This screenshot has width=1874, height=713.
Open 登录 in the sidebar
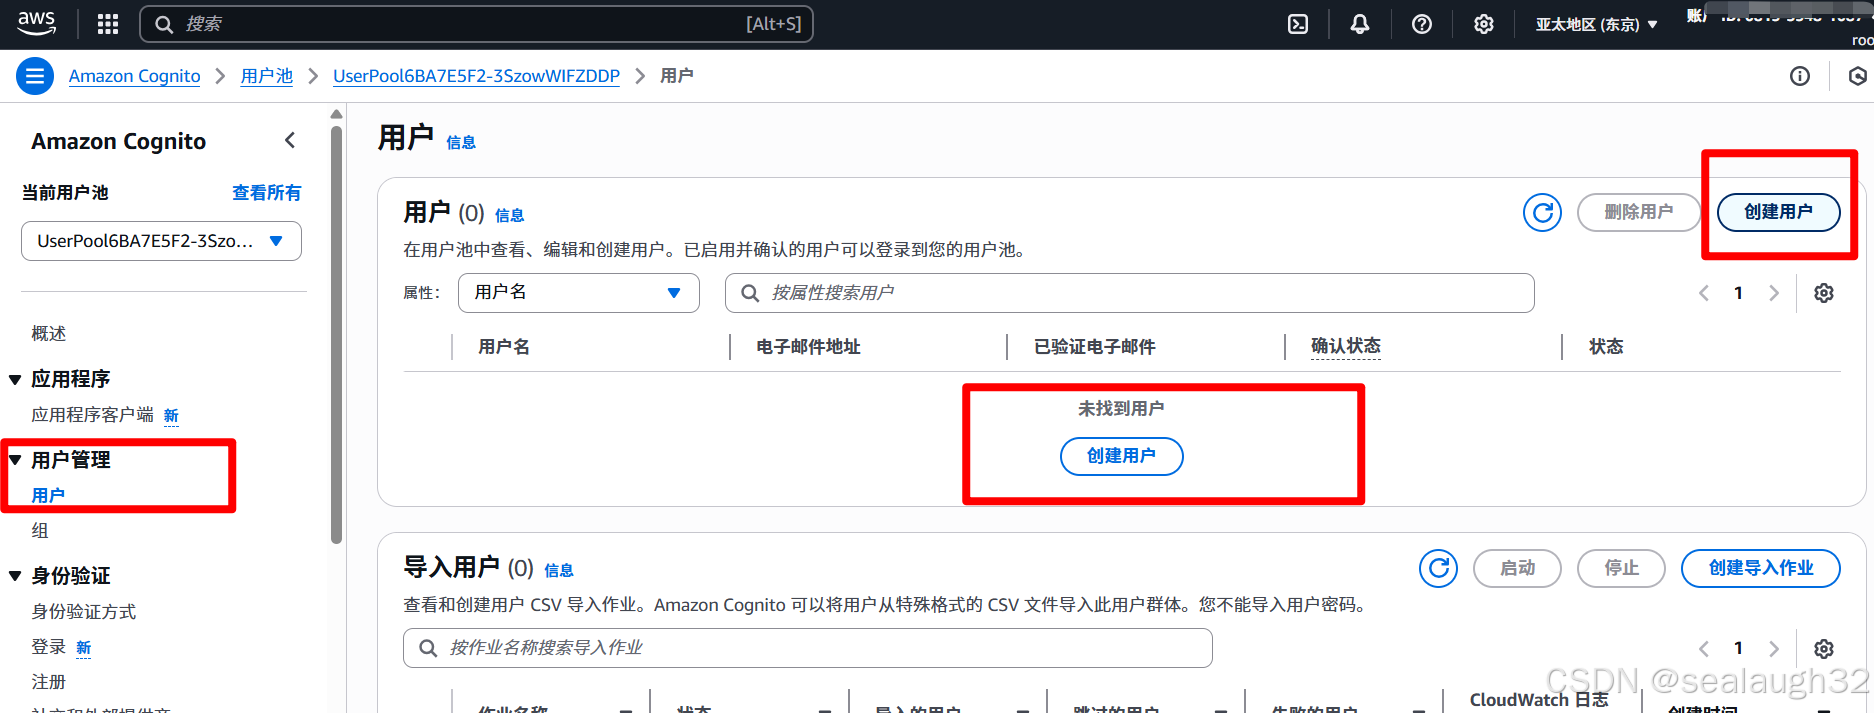point(48,647)
